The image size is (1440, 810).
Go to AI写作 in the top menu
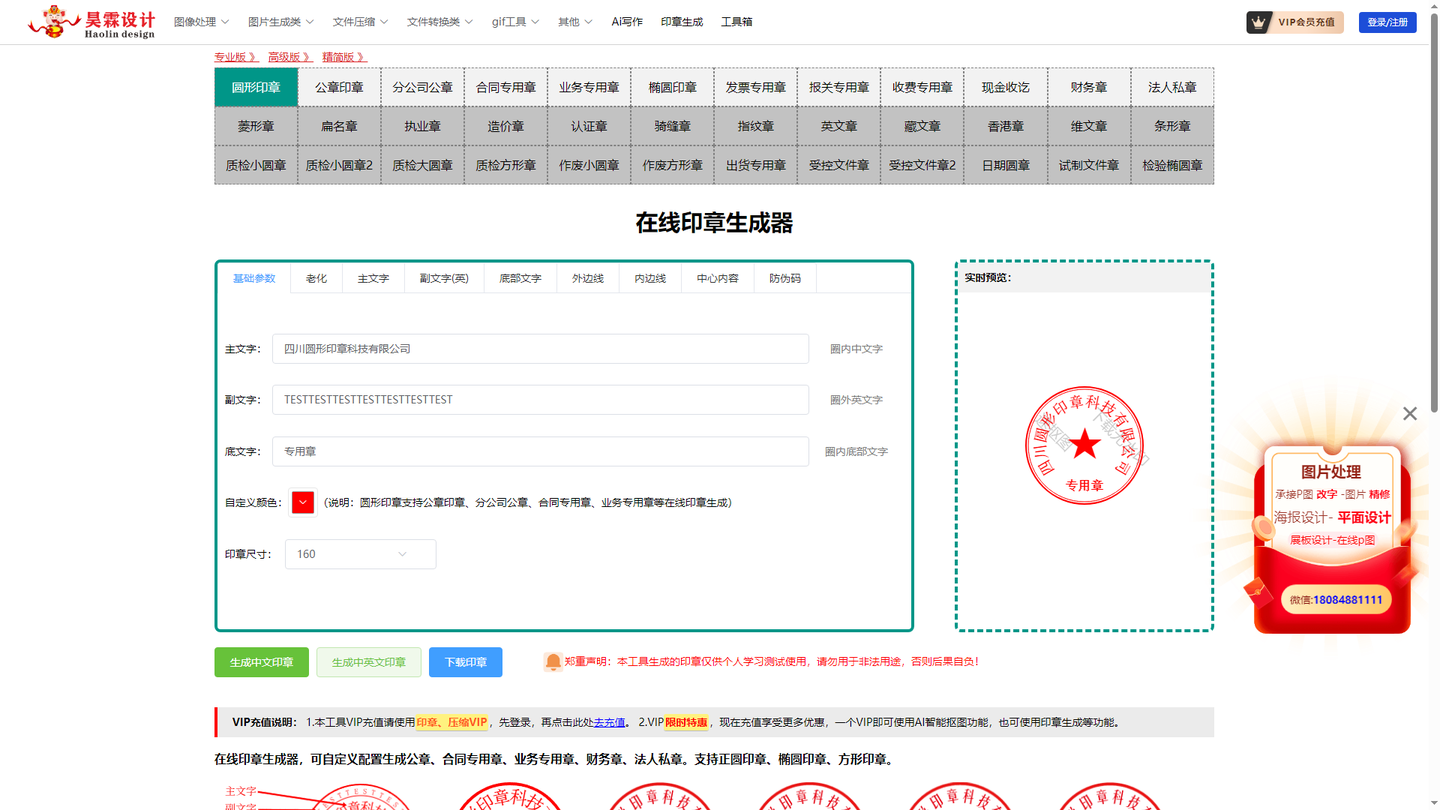point(627,22)
